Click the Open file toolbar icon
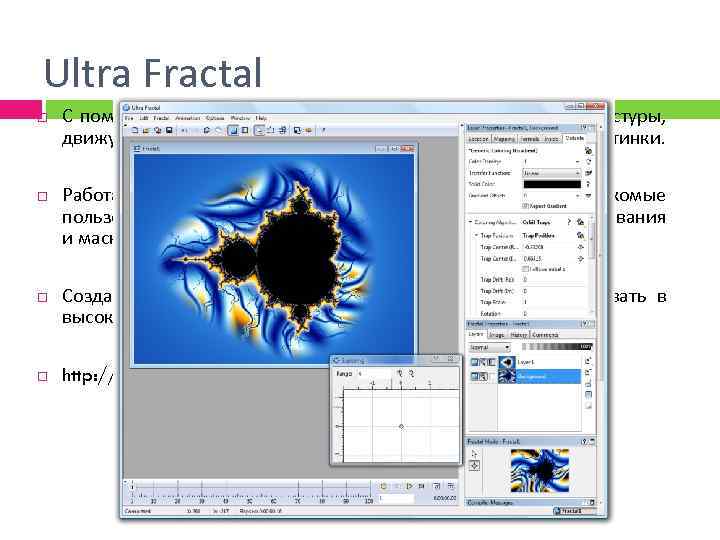The width and height of the screenshot is (720, 540). tap(146, 130)
